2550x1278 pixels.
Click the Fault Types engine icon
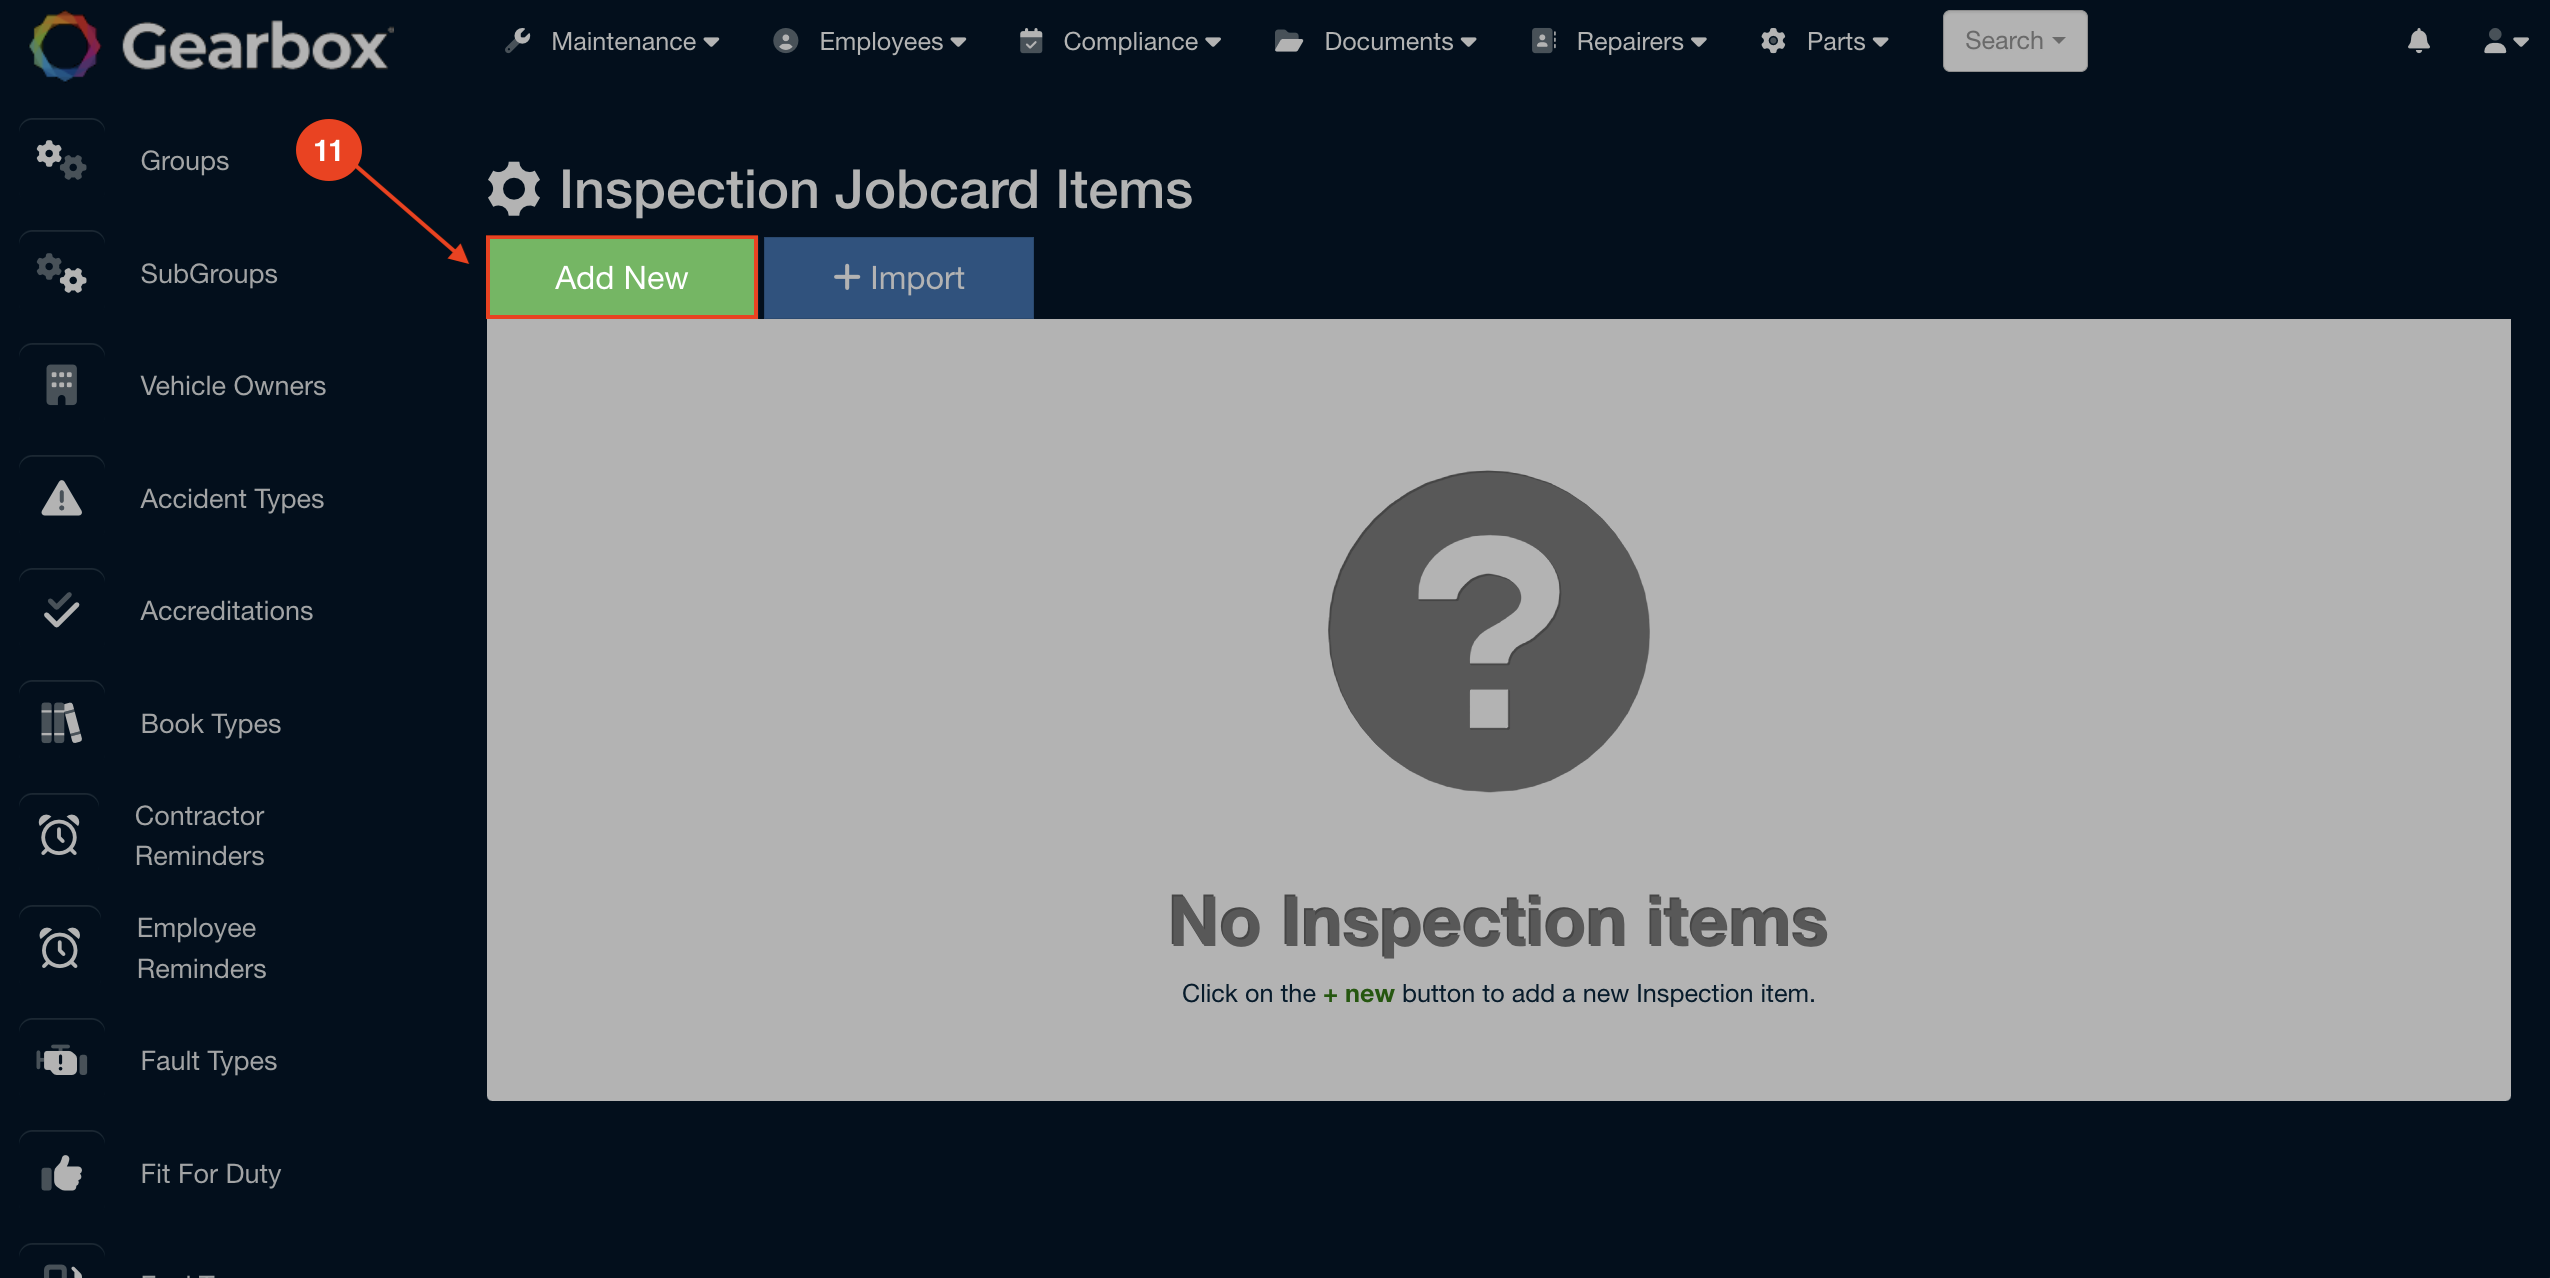(x=60, y=1060)
